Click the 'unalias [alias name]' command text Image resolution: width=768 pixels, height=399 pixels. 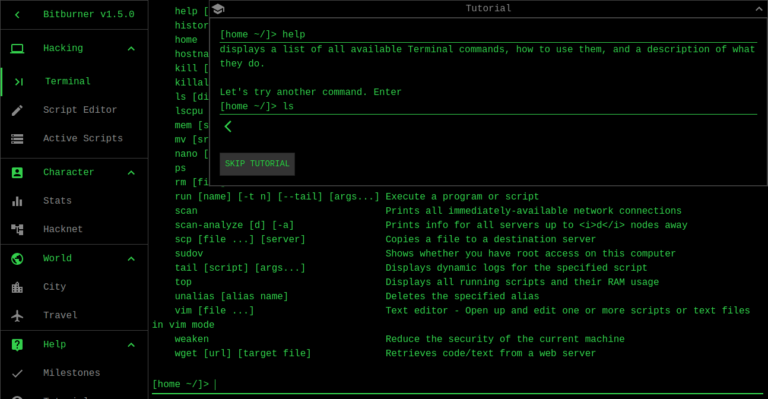point(232,297)
